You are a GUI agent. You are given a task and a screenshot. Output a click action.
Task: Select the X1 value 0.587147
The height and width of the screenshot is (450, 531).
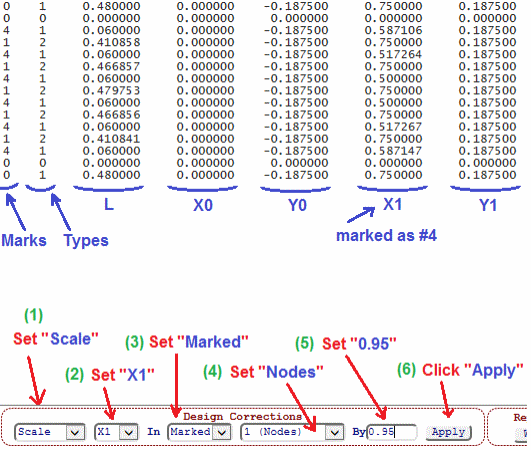[x=394, y=151]
